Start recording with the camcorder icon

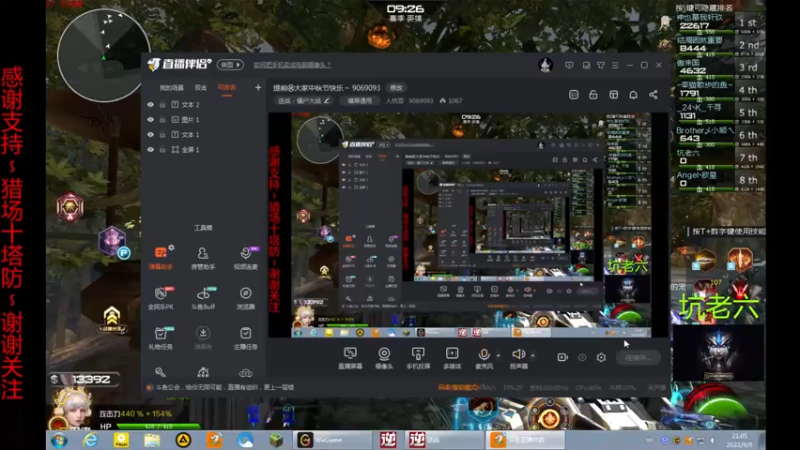(x=562, y=357)
